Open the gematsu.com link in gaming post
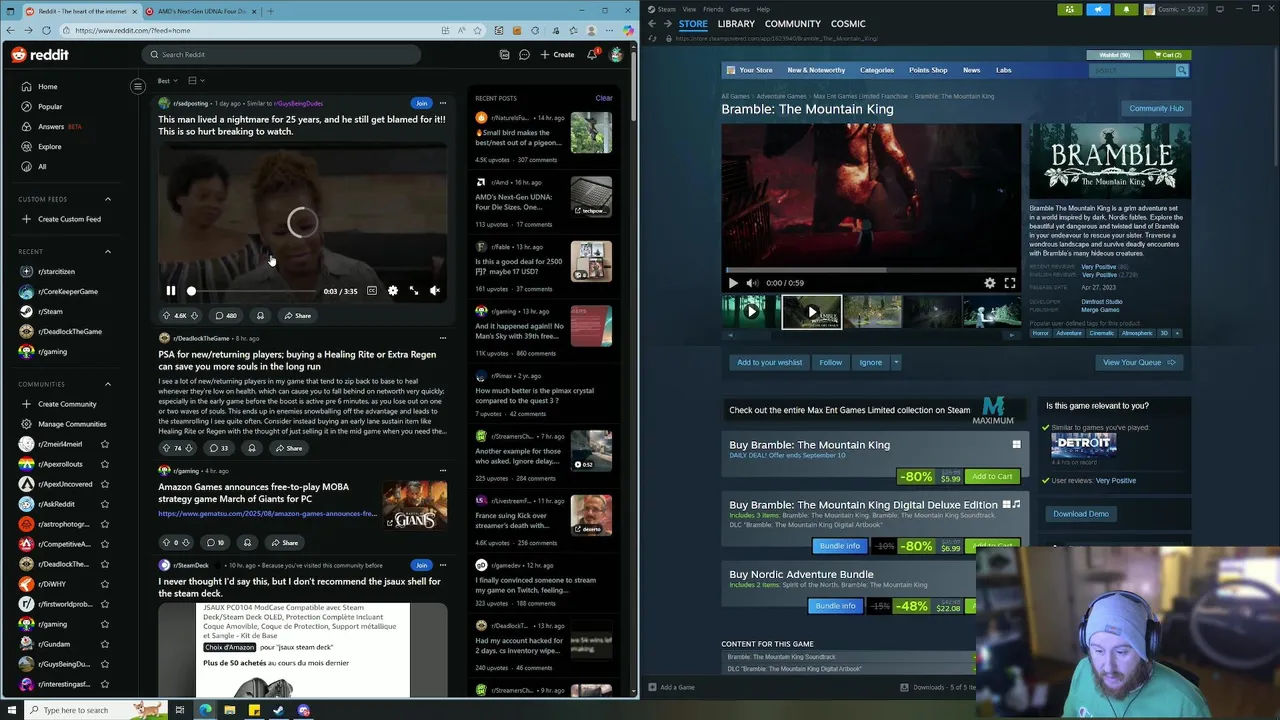The height and width of the screenshot is (720, 1280). (267, 514)
